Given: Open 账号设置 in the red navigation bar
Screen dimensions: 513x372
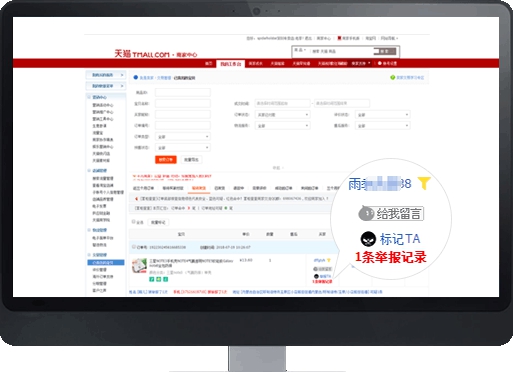Looking at the screenshot, I should pyautogui.click(x=389, y=63).
